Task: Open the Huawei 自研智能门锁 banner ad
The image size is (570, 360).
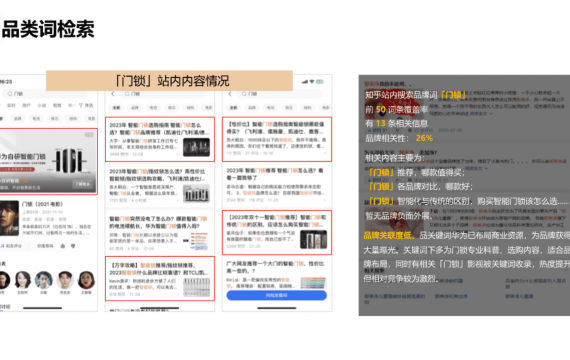Action: (x=48, y=161)
